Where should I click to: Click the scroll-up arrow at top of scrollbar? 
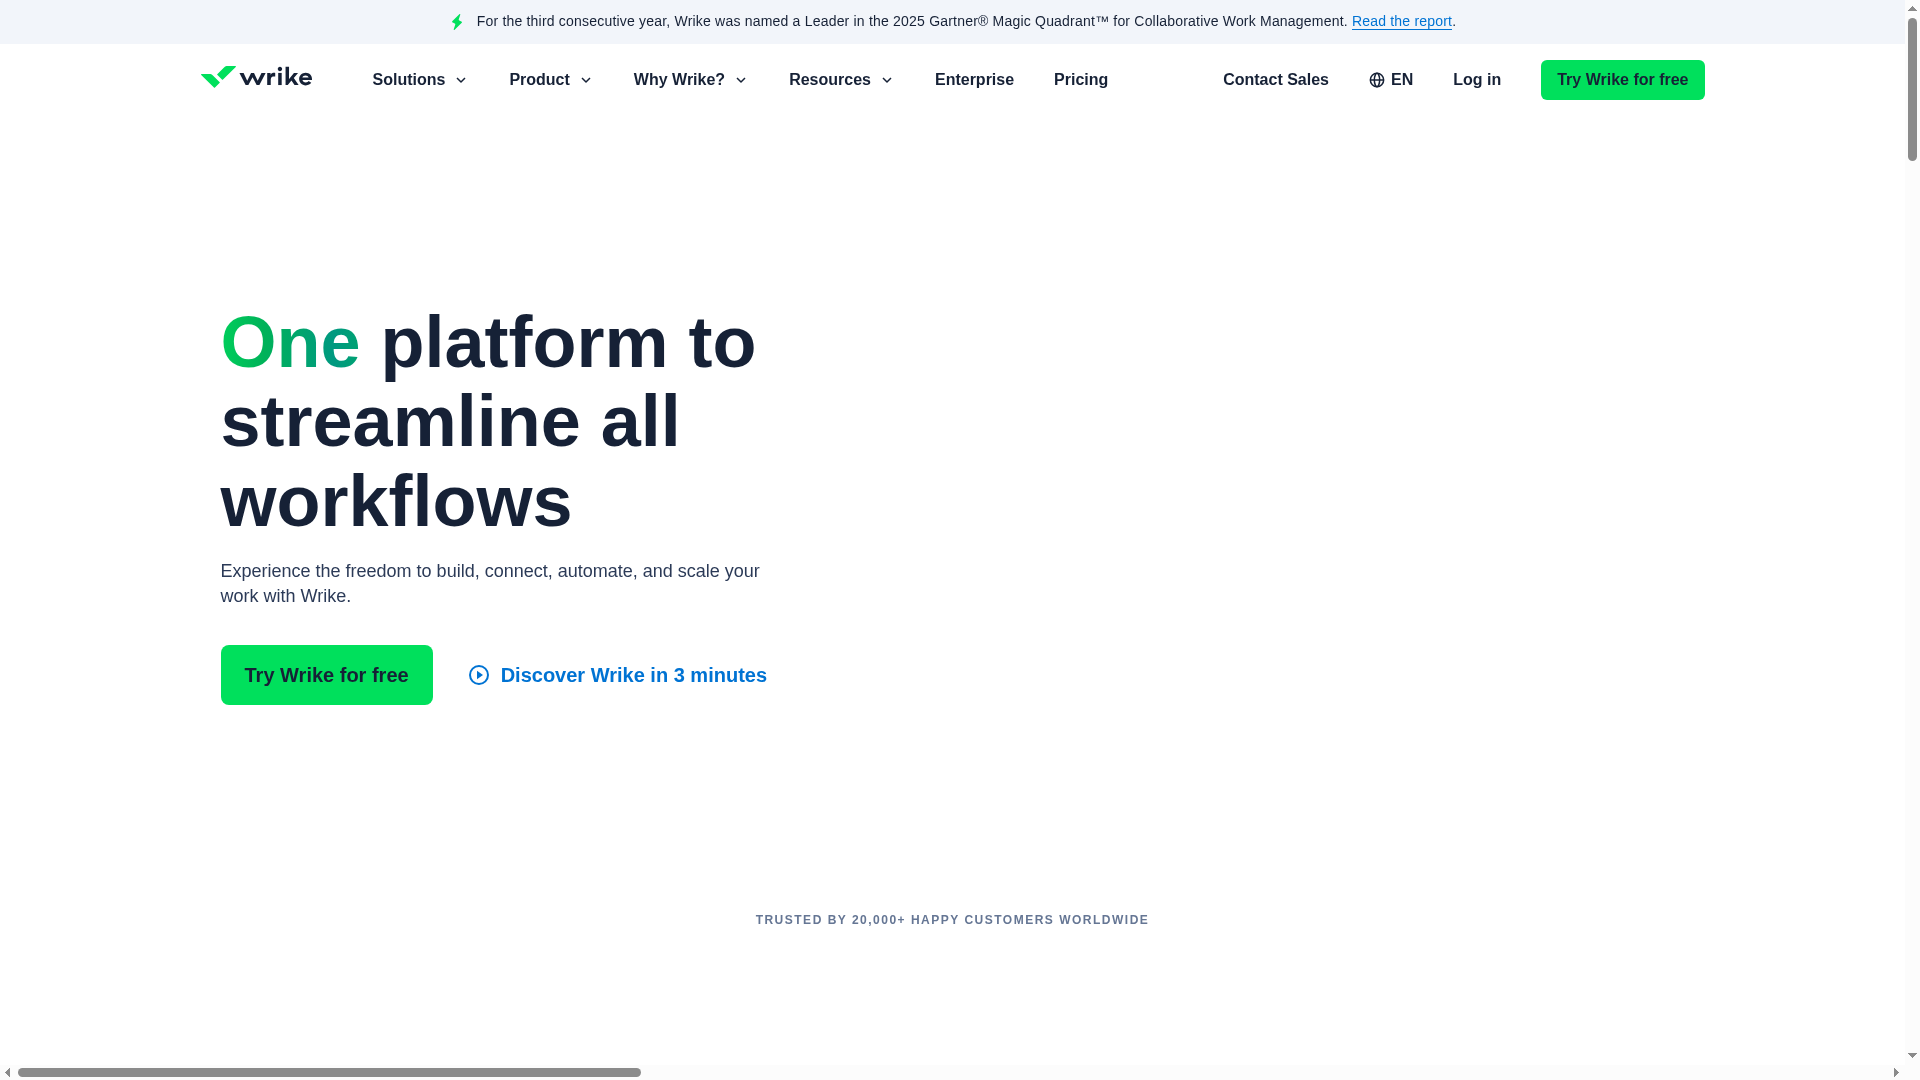click(x=1911, y=8)
